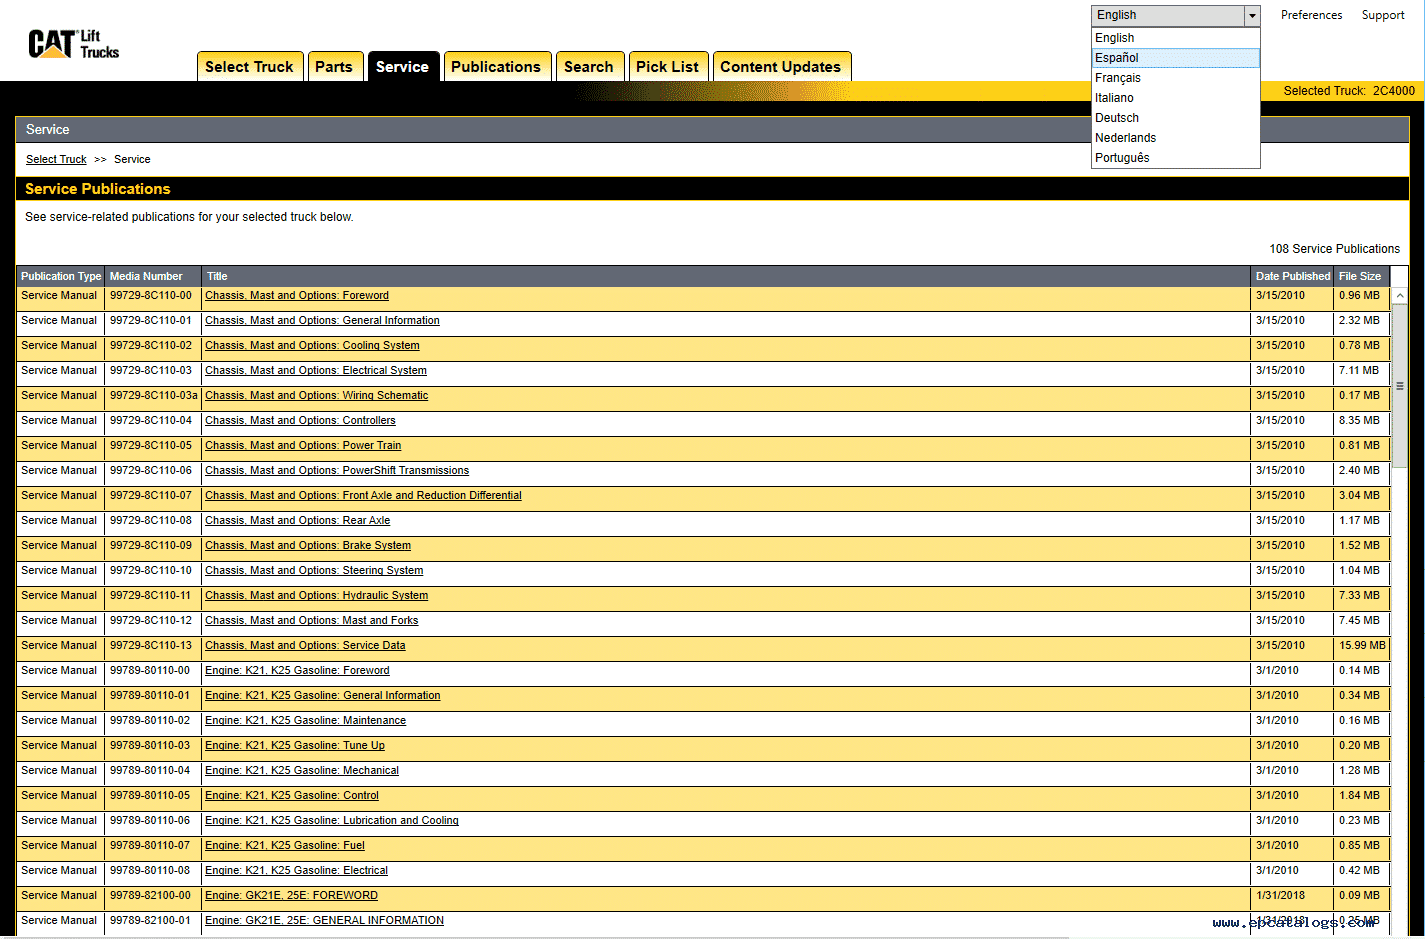The height and width of the screenshot is (939, 1425).
Task: Open the Preferences link
Action: [1312, 15]
